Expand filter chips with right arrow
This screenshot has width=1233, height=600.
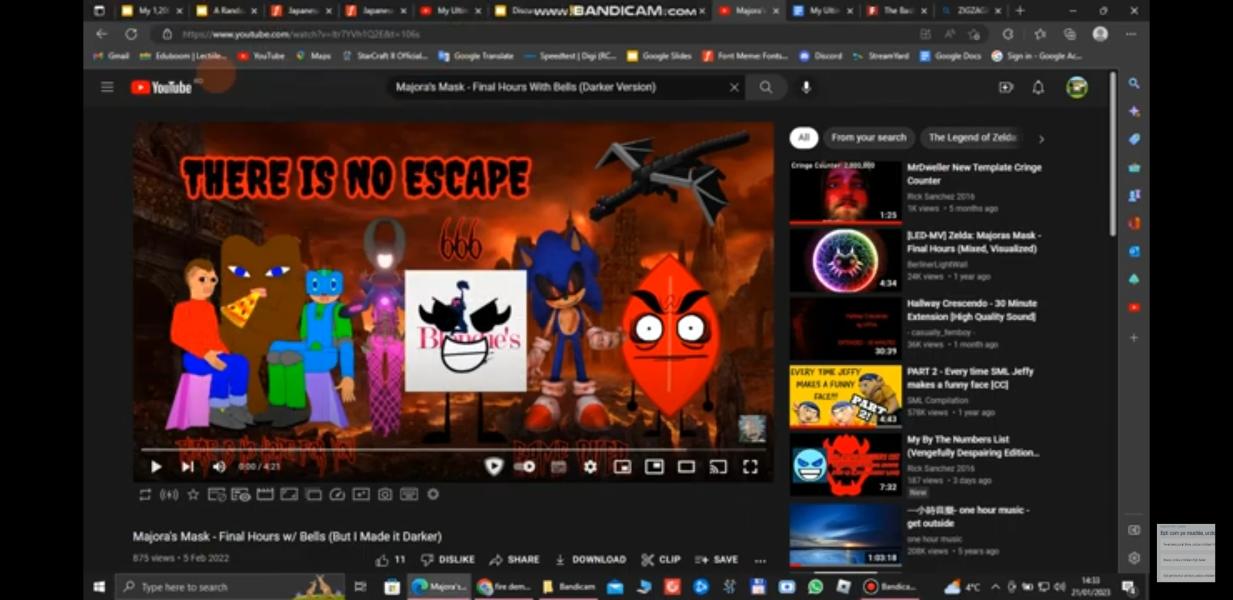pos(1041,139)
